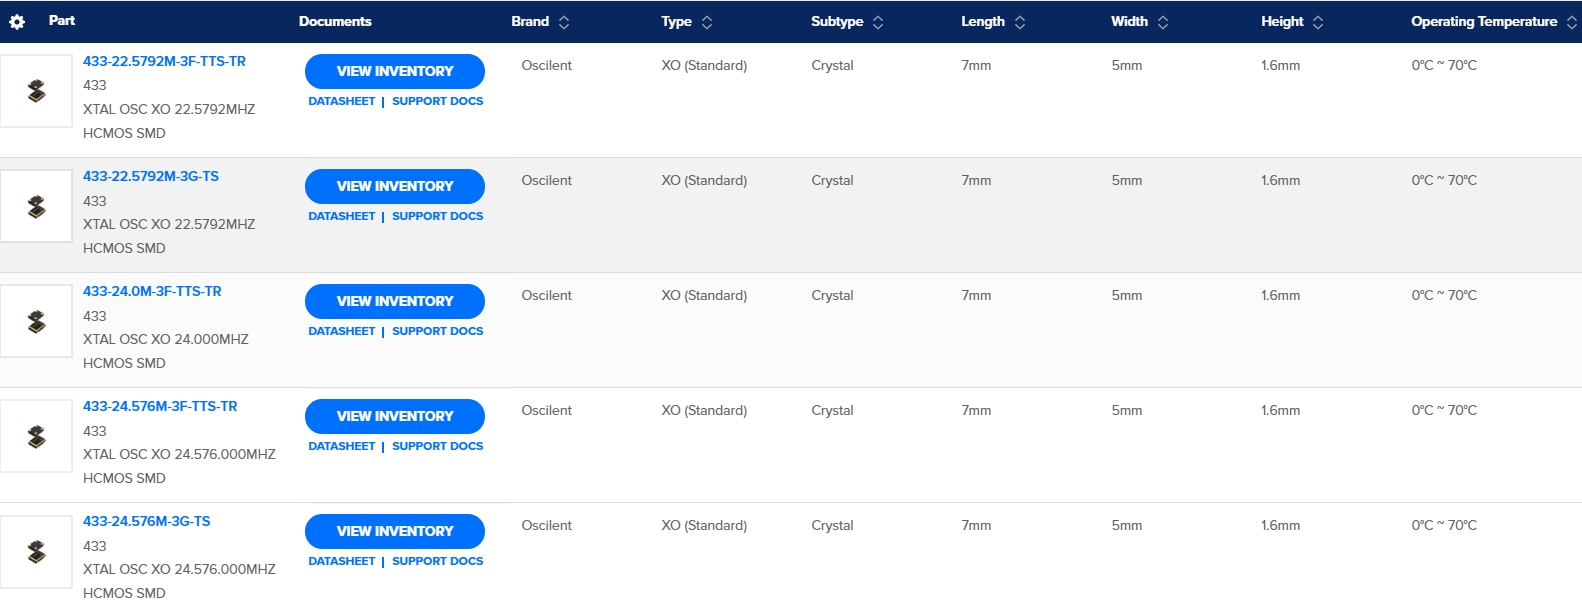Screen dimensions: 1582x606
Task: Sort by Subtype column arrows
Action: pos(878,22)
